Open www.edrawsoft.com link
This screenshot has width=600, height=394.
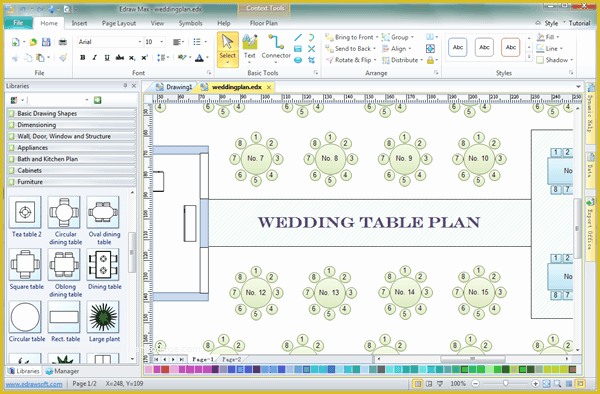pos(34,384)
